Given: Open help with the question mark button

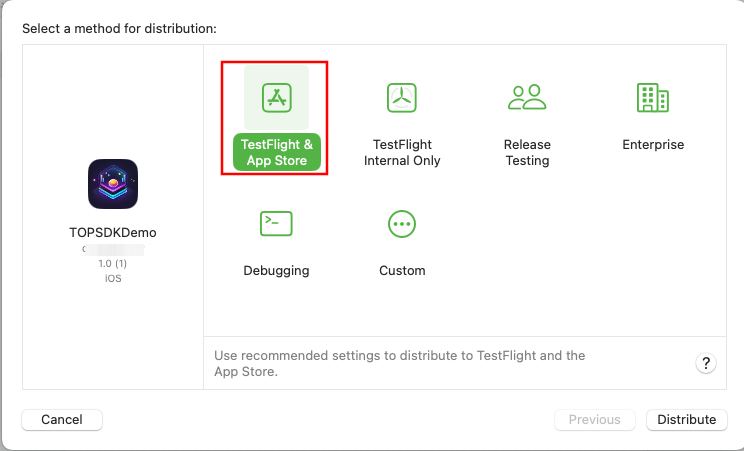Looking at the screenshot, I should point(706,363).
